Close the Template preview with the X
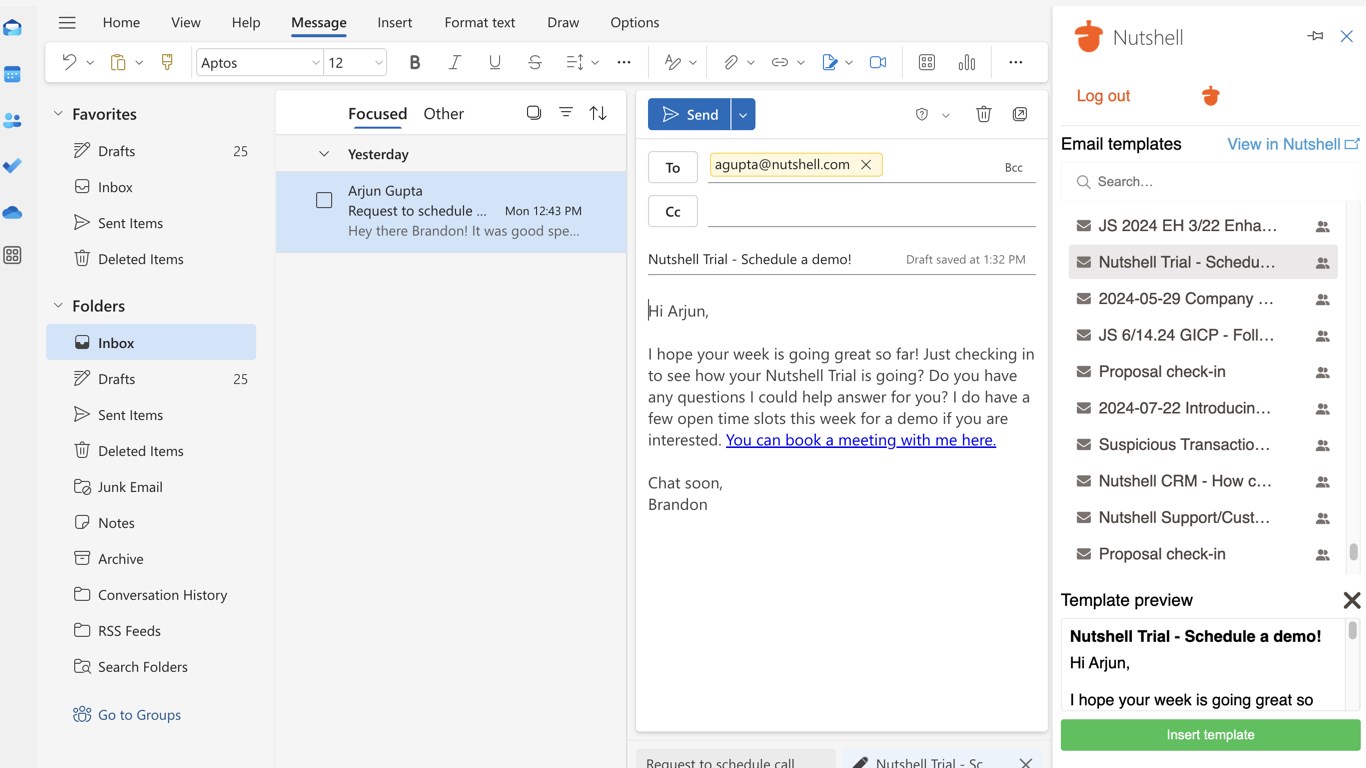The image size is (1366, 768). [1352, 600]
